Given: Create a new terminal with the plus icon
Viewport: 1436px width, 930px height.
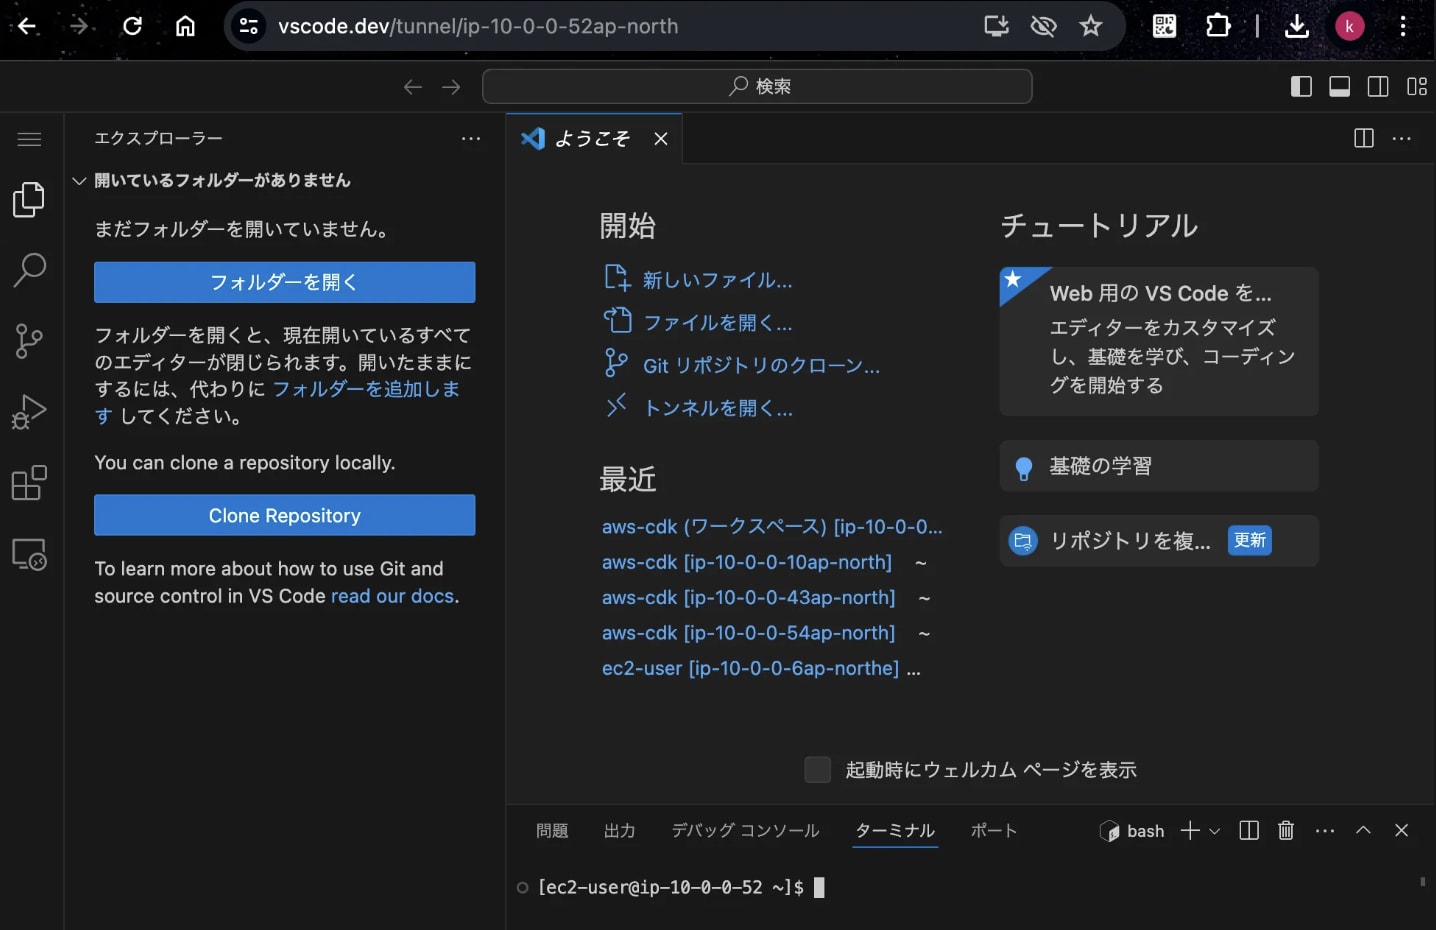Looking at the screenshot, I should (x=1189, y=830).
